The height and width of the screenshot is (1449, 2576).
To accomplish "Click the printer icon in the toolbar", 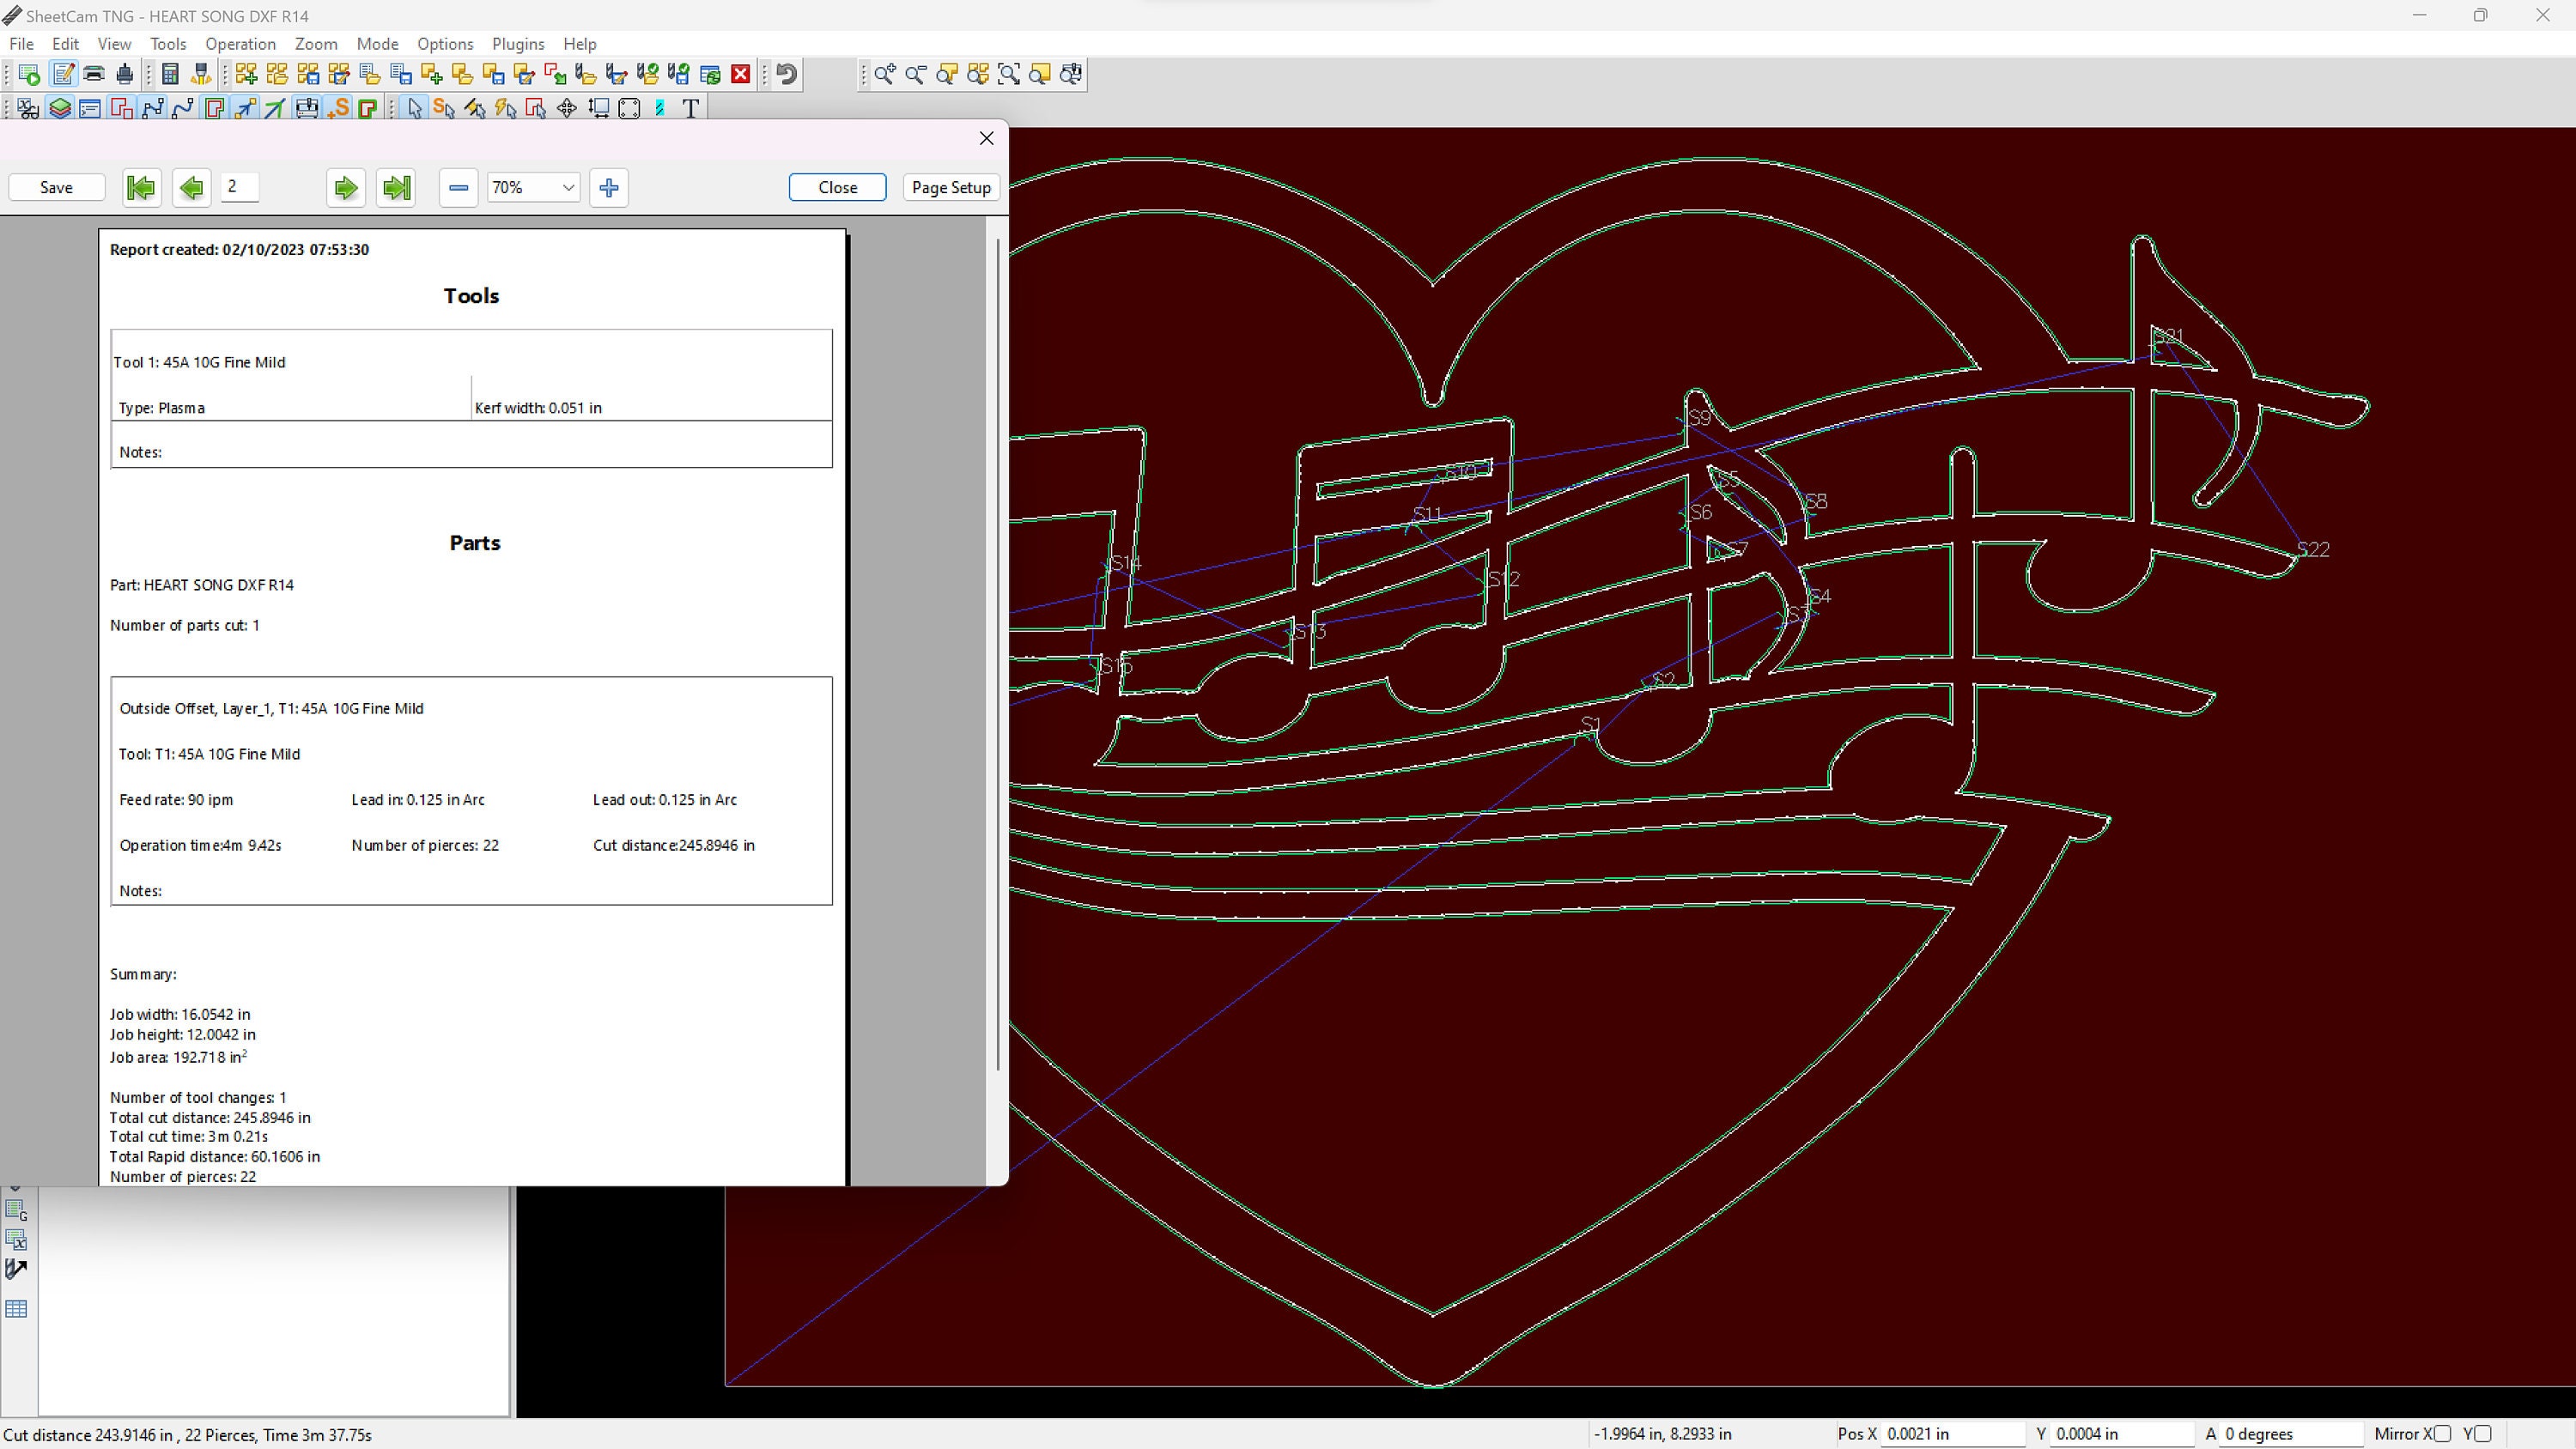I will (93, 74).
